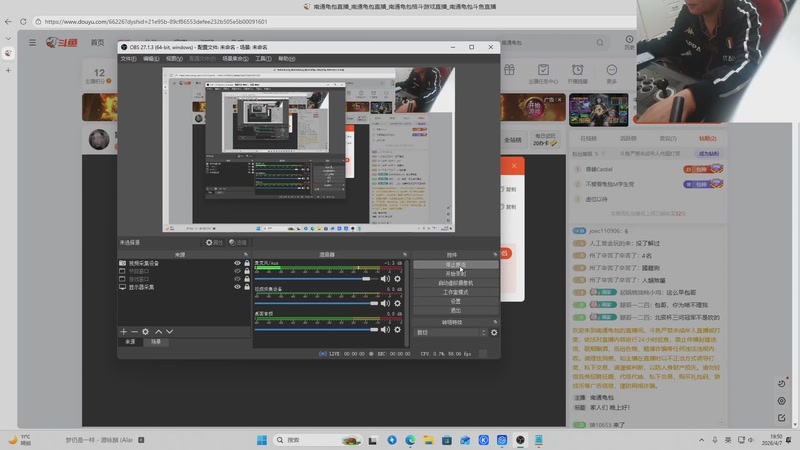
Task: Toggle visibility eye of 视频采集设备 source
Action: click(237, 263)
